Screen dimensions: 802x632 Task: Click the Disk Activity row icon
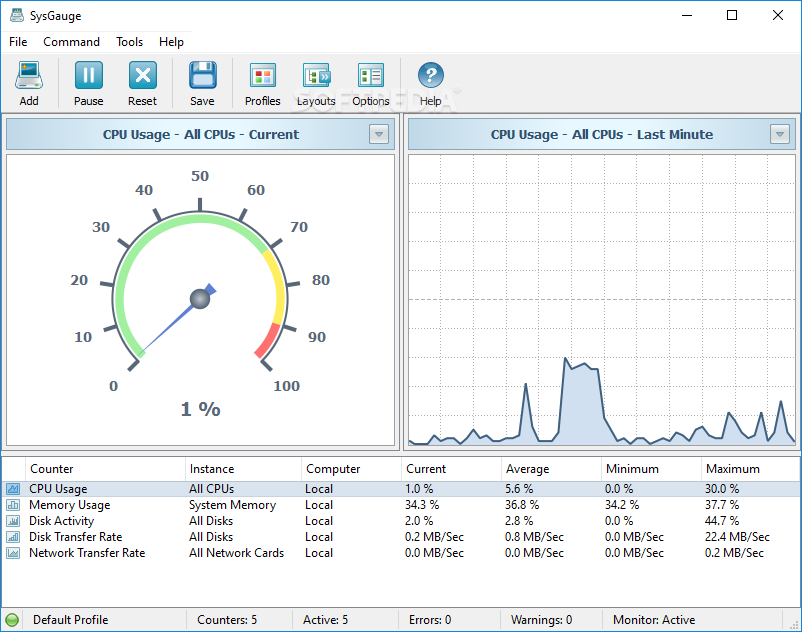(x=13, y=521)
